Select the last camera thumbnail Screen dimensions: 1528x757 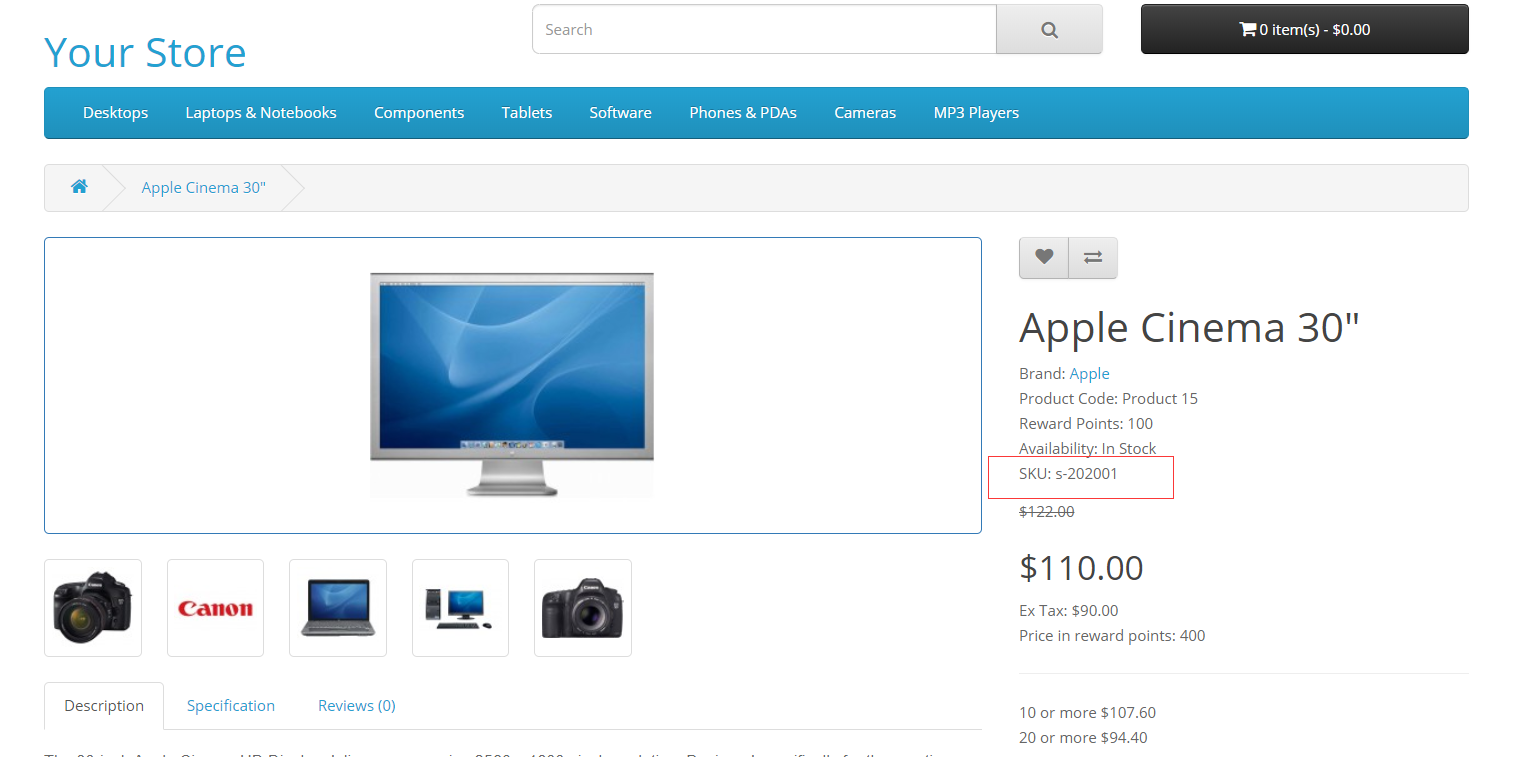583,608
